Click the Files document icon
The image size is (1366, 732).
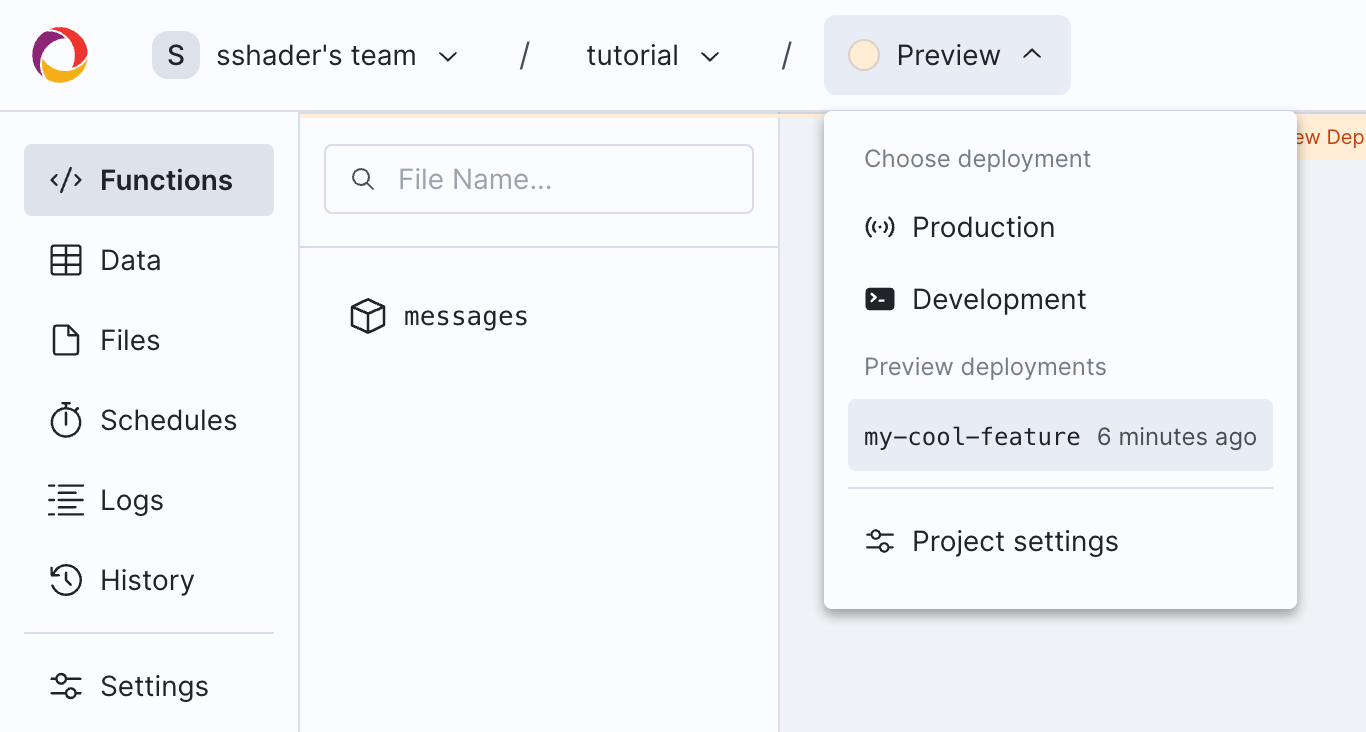[66, 340]
